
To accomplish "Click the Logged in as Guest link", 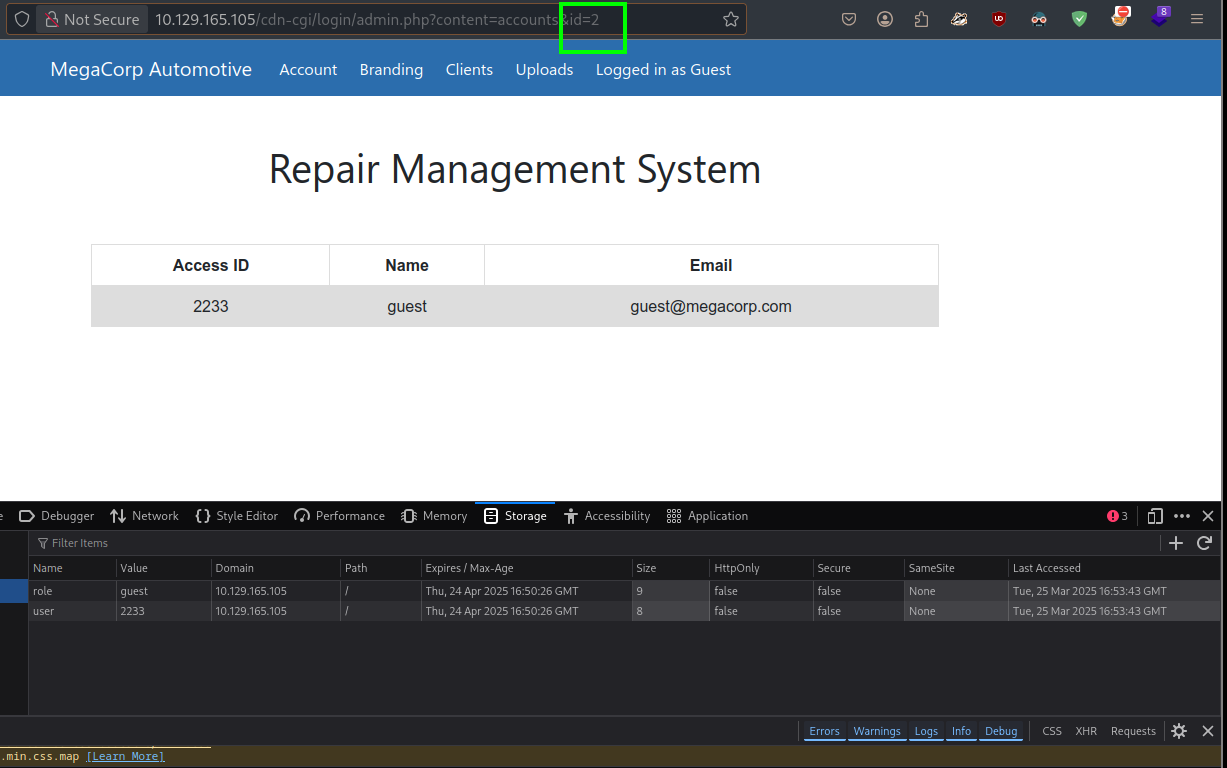I will pyautogui.click(x=663, y=69).
